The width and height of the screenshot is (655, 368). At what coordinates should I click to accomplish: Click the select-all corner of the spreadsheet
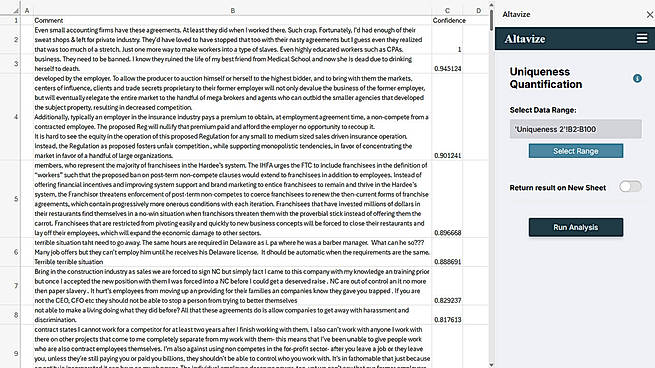tap(10, 10)
